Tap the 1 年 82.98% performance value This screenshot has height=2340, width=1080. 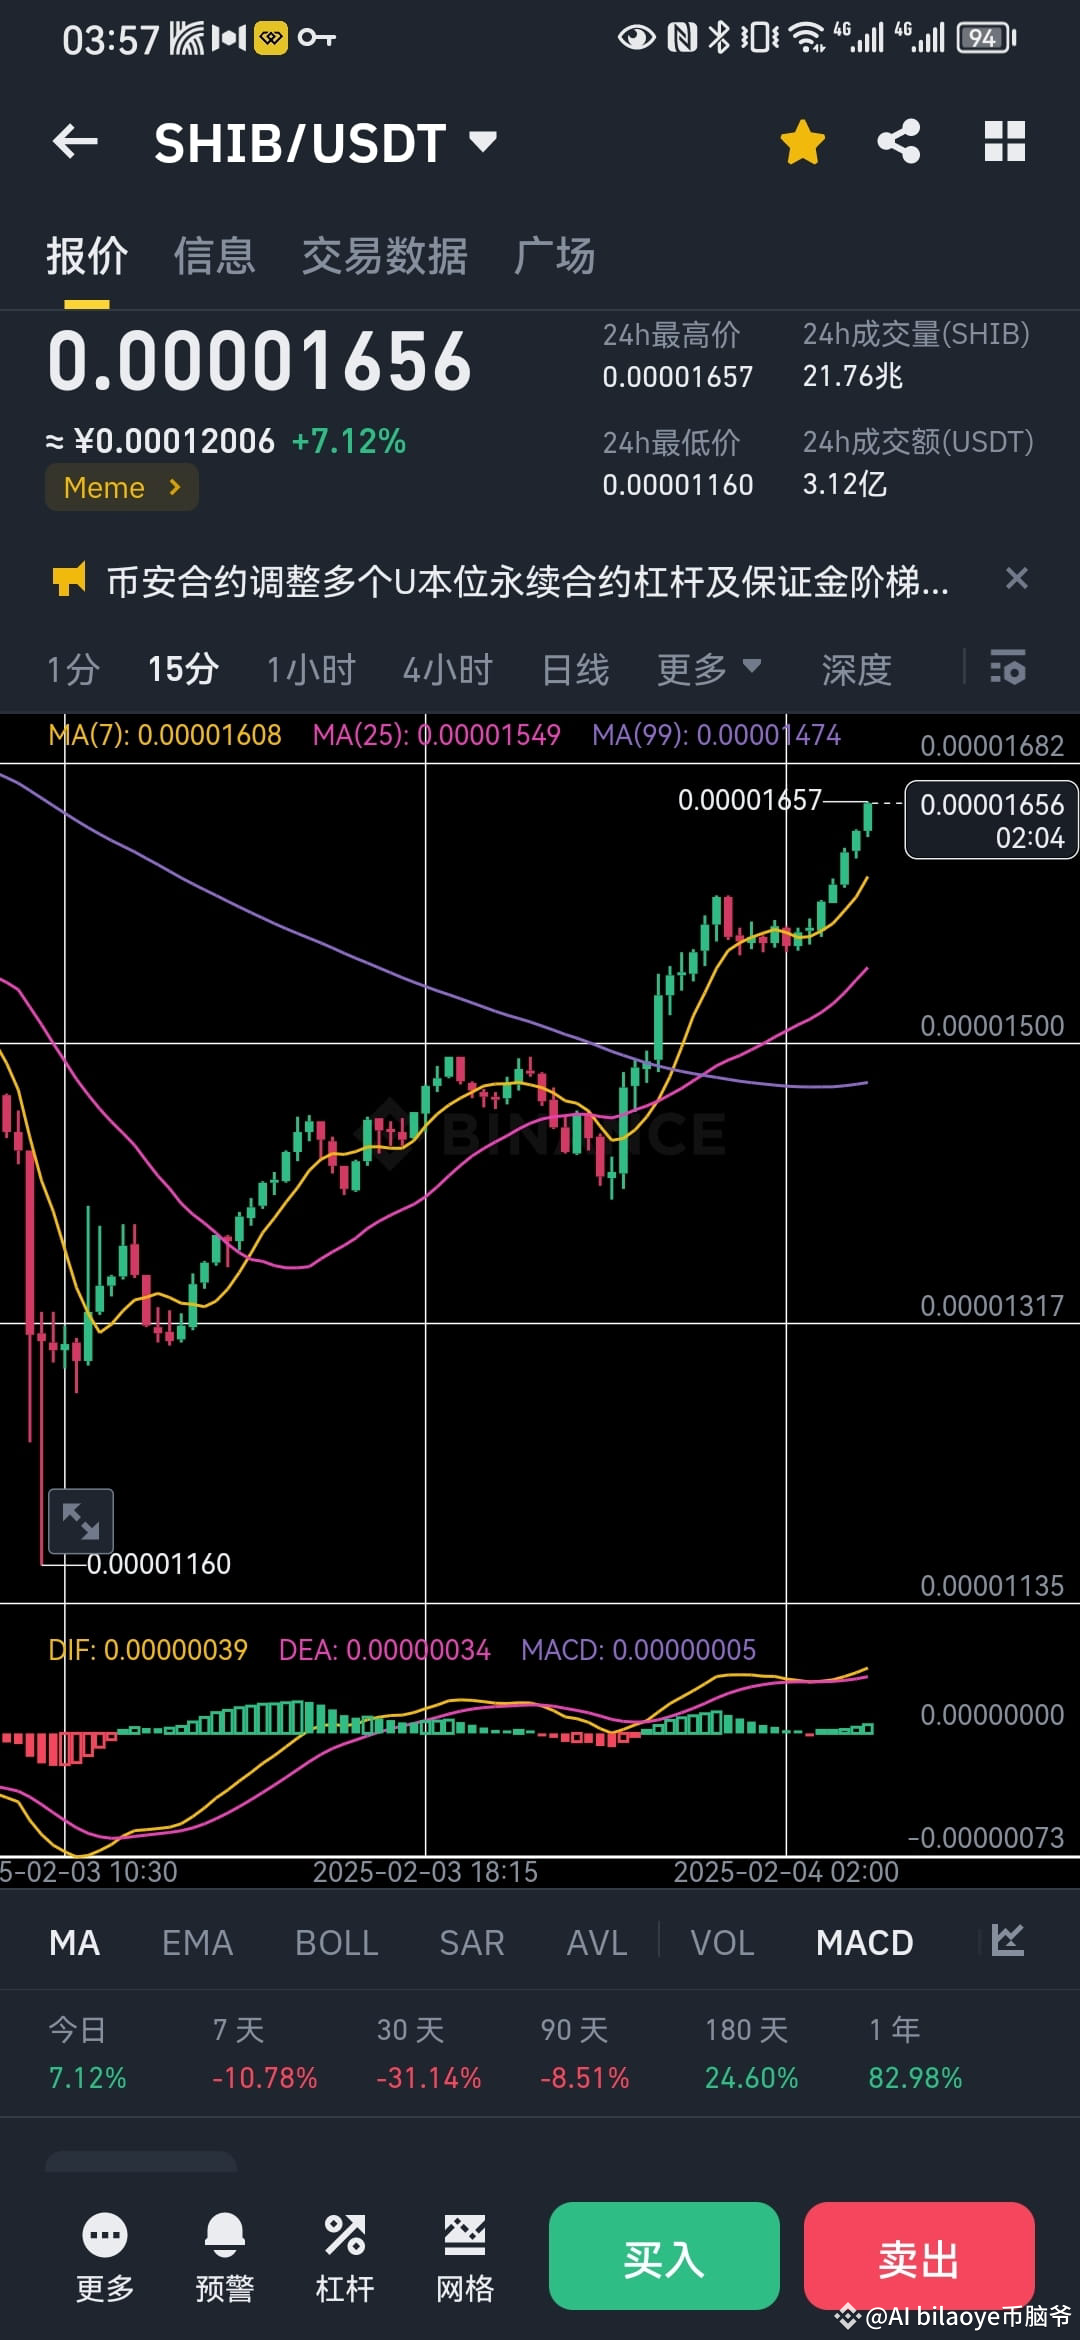915,2078
